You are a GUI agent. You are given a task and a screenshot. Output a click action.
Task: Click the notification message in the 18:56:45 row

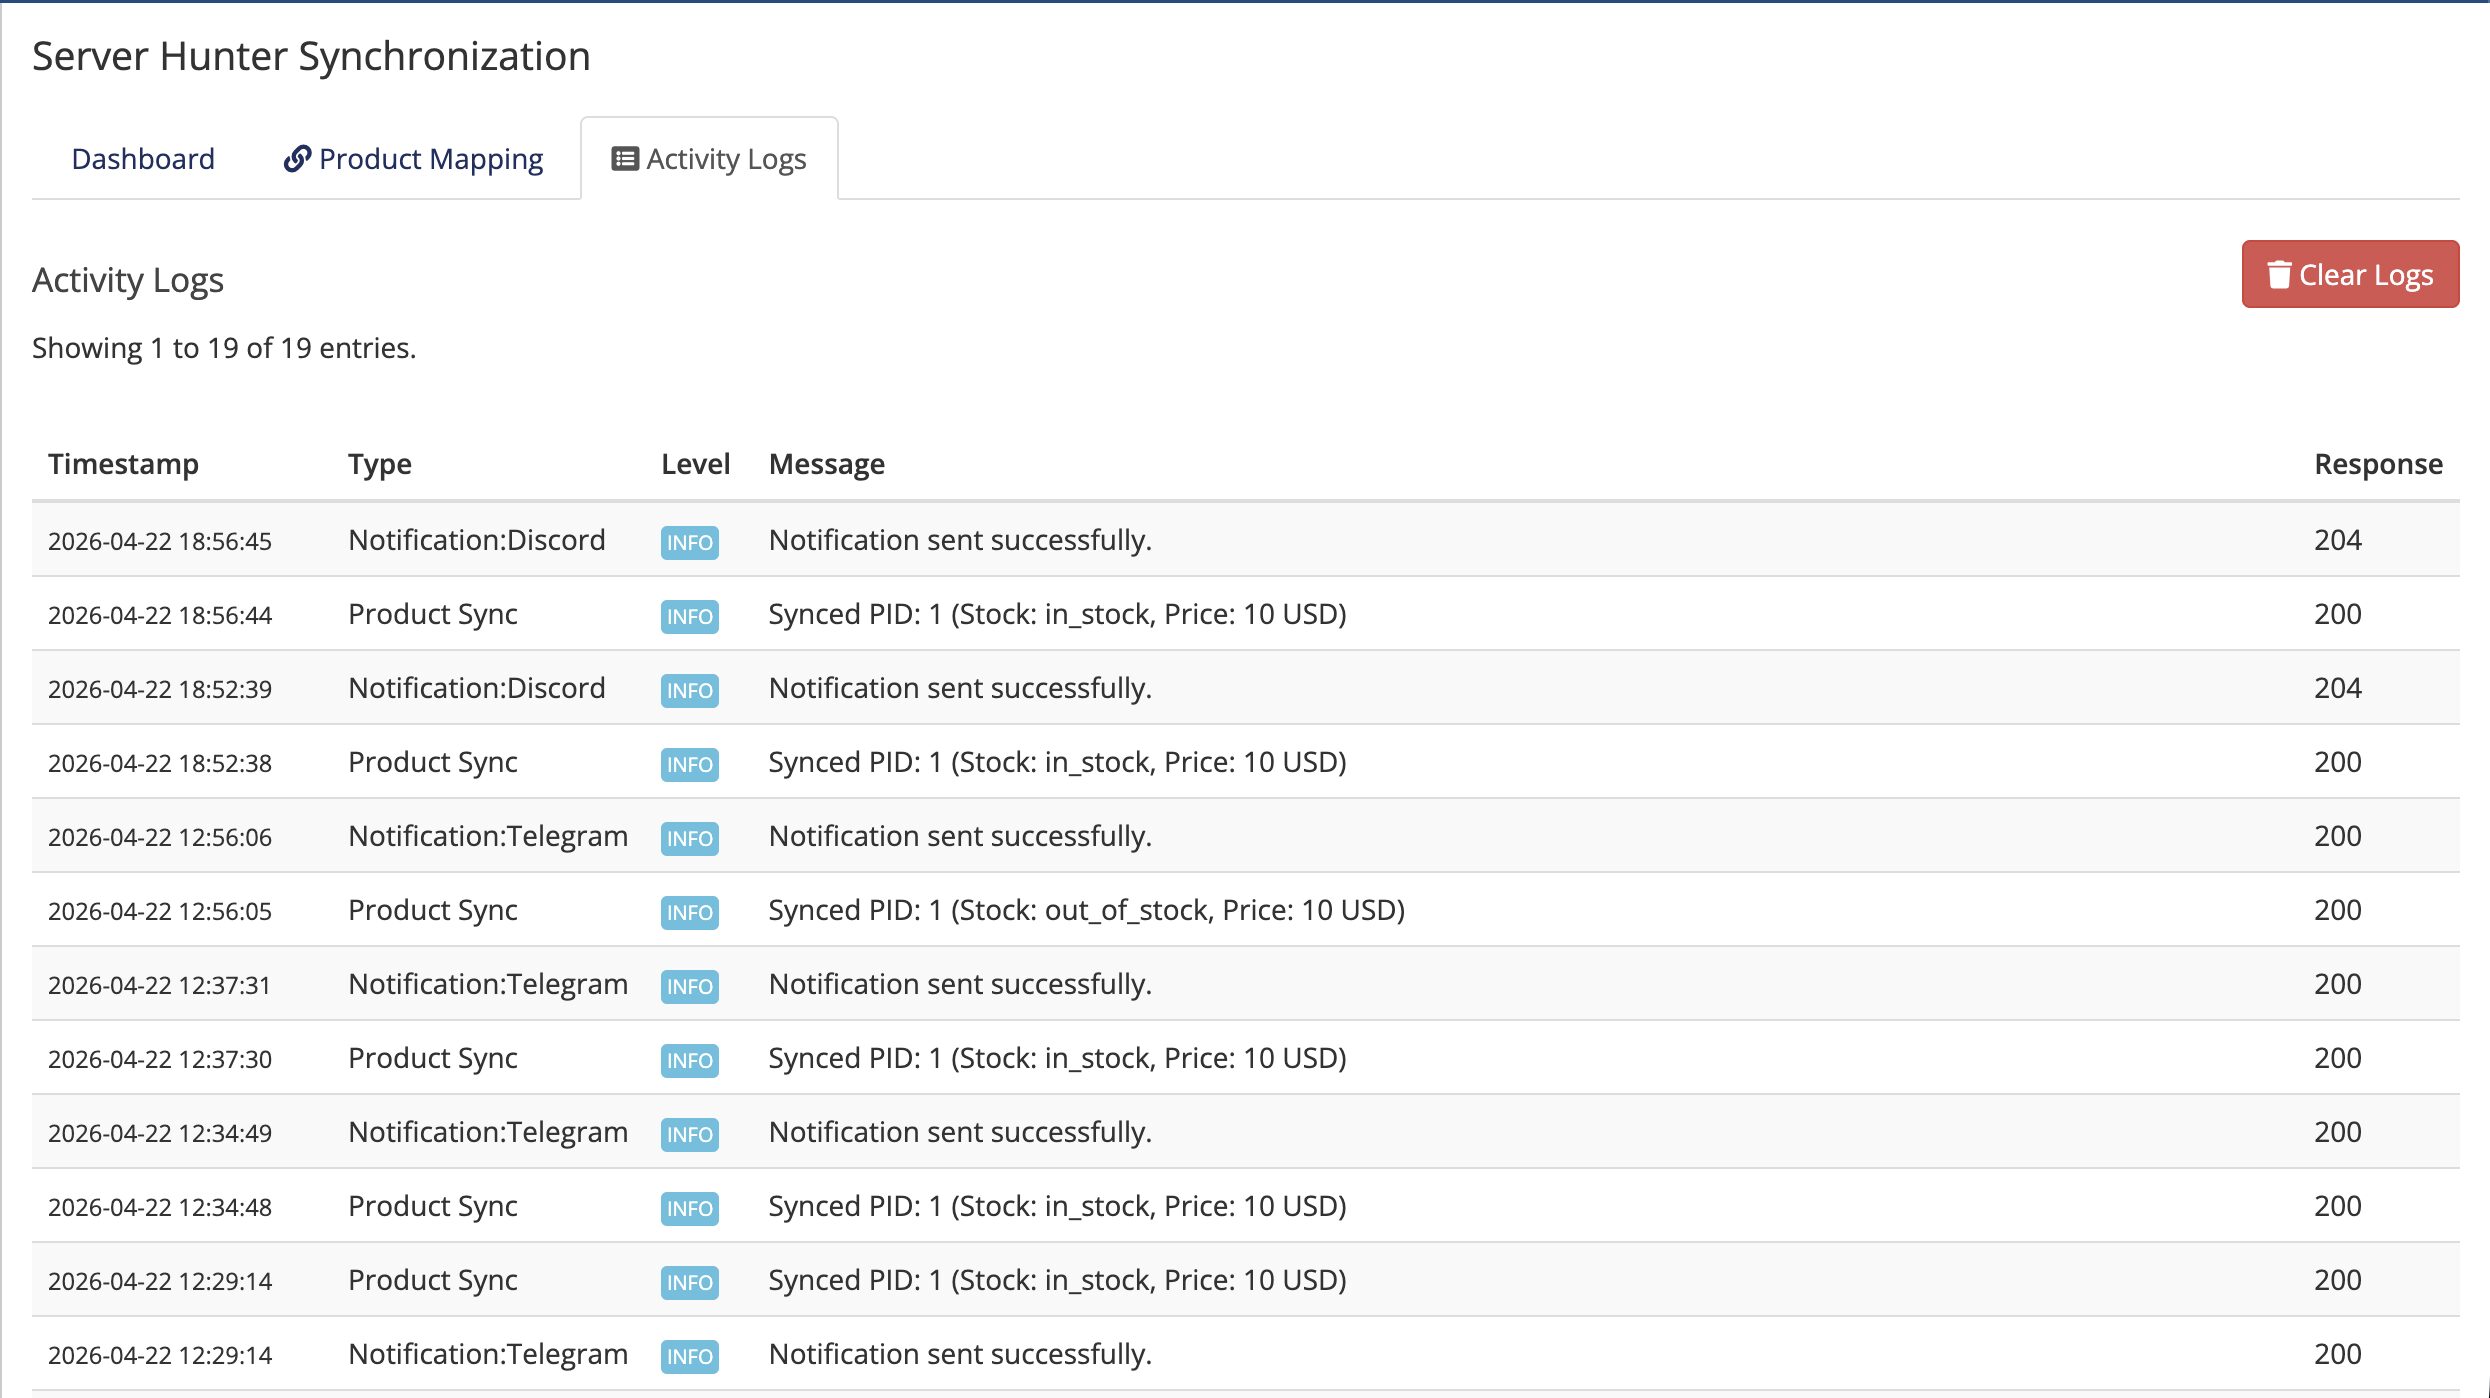click(960, 540)
